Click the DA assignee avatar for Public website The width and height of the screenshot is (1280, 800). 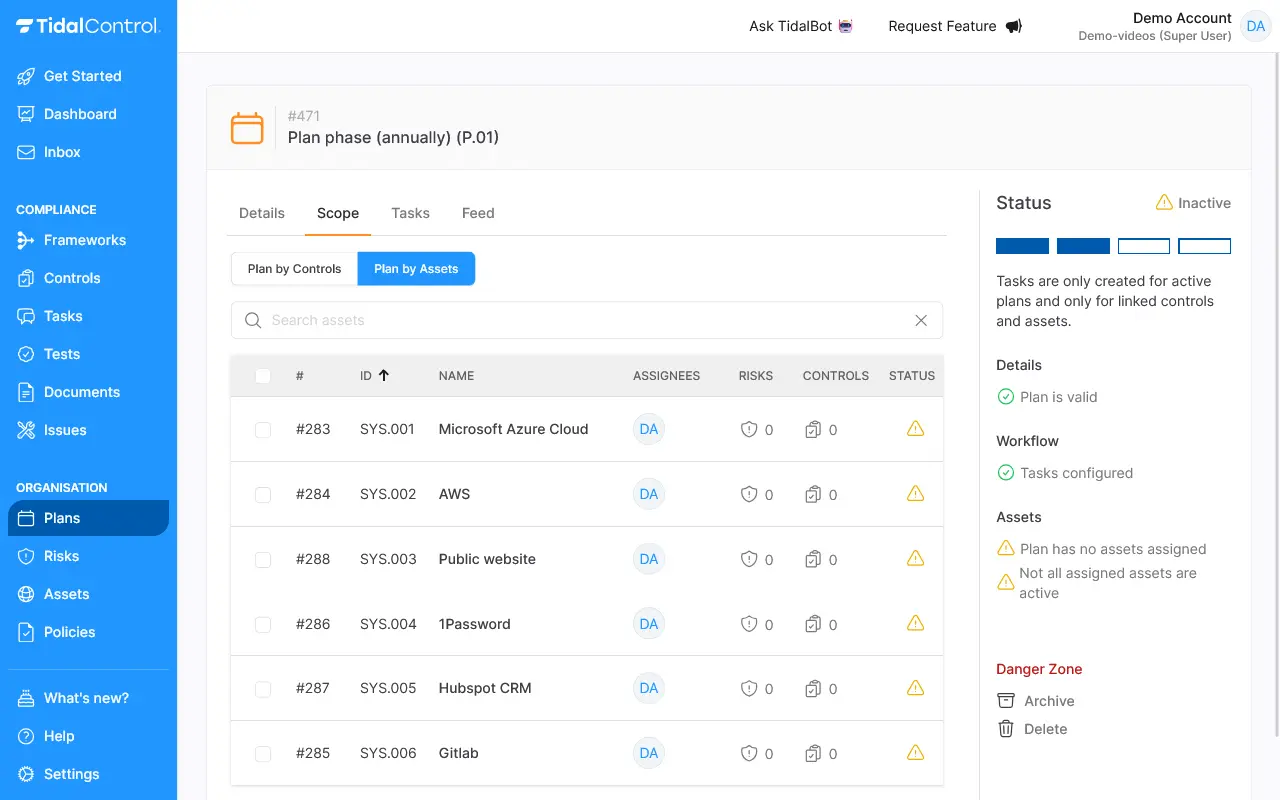click(649, 559)
